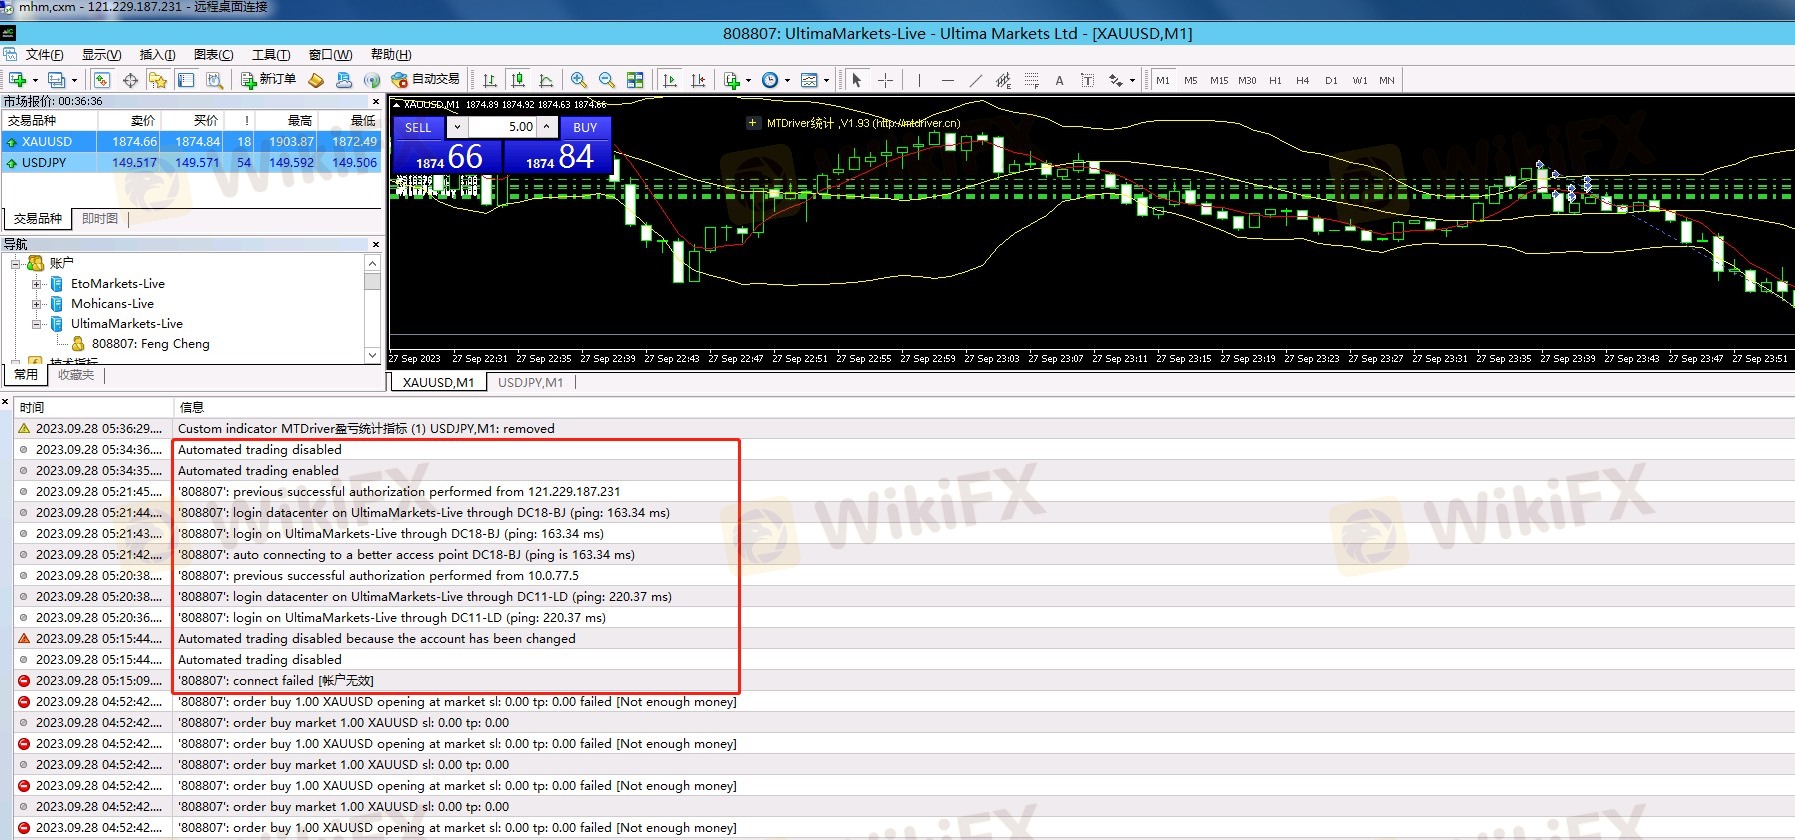Viewport: 1795px width, 840px height.
Task: Open a new chart window
Action: [17, 80]
